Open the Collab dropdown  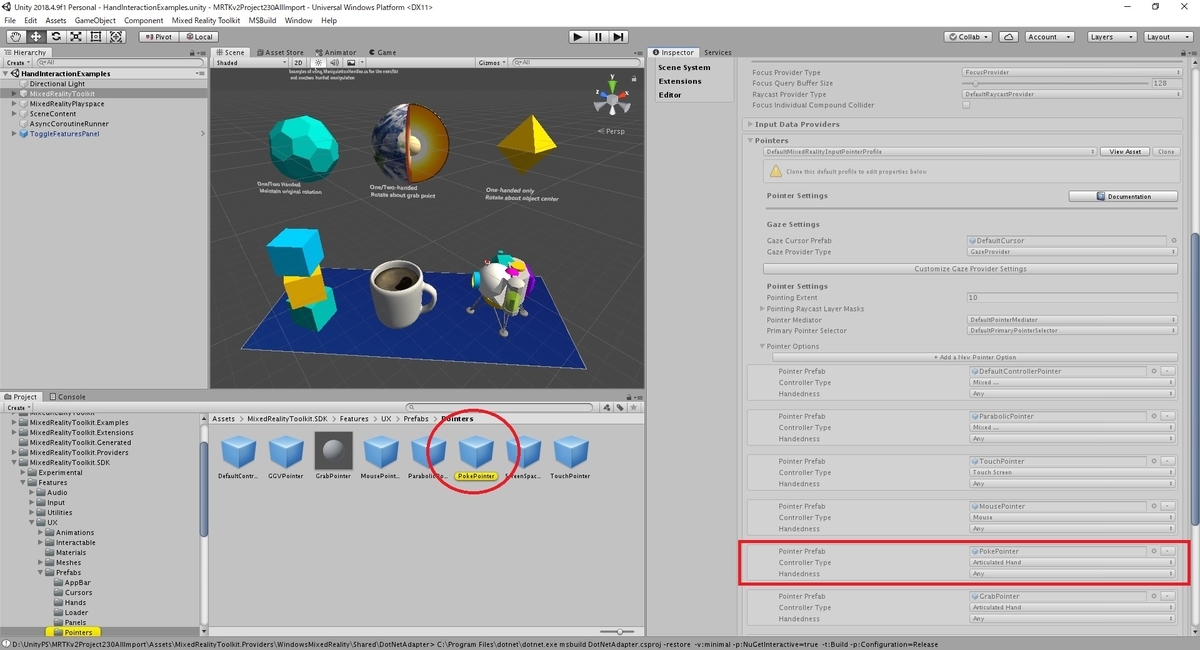click(x=969, y=36)
